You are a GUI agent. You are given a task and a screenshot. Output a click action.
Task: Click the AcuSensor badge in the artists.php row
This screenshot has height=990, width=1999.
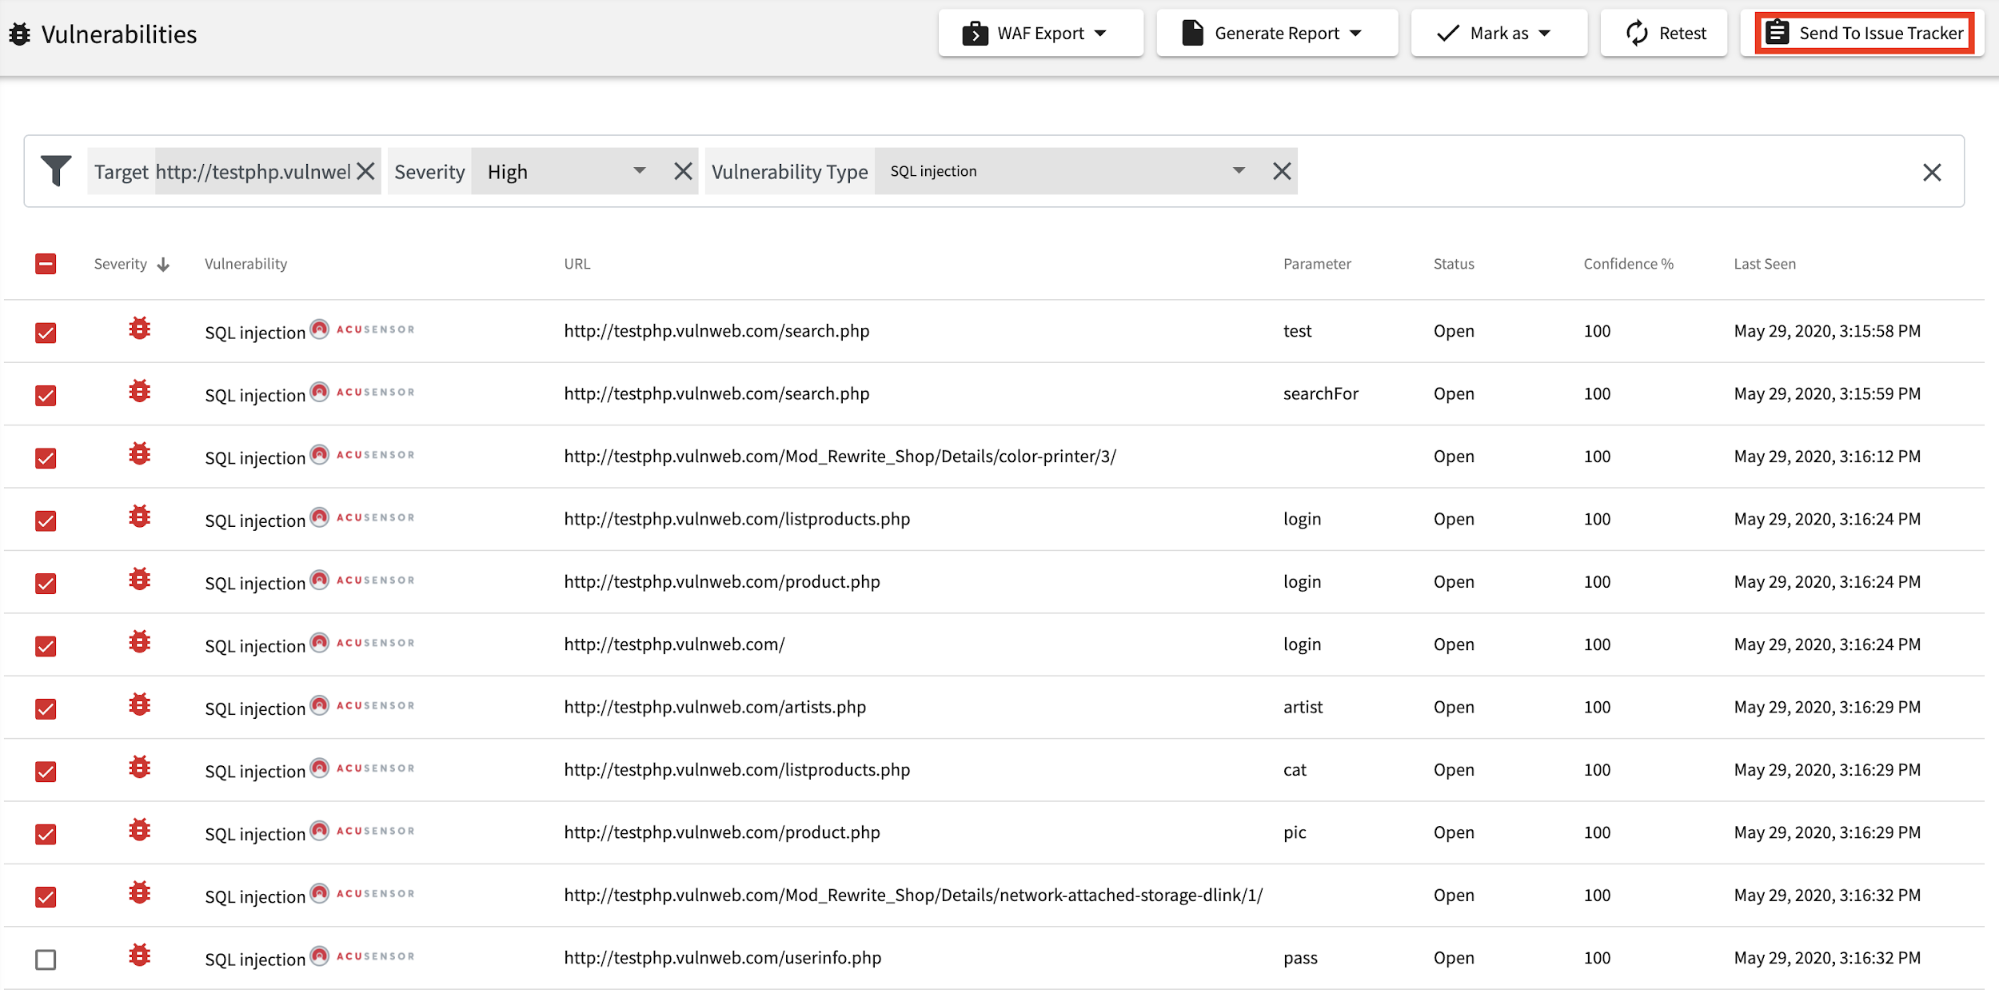tap(362, 705)
